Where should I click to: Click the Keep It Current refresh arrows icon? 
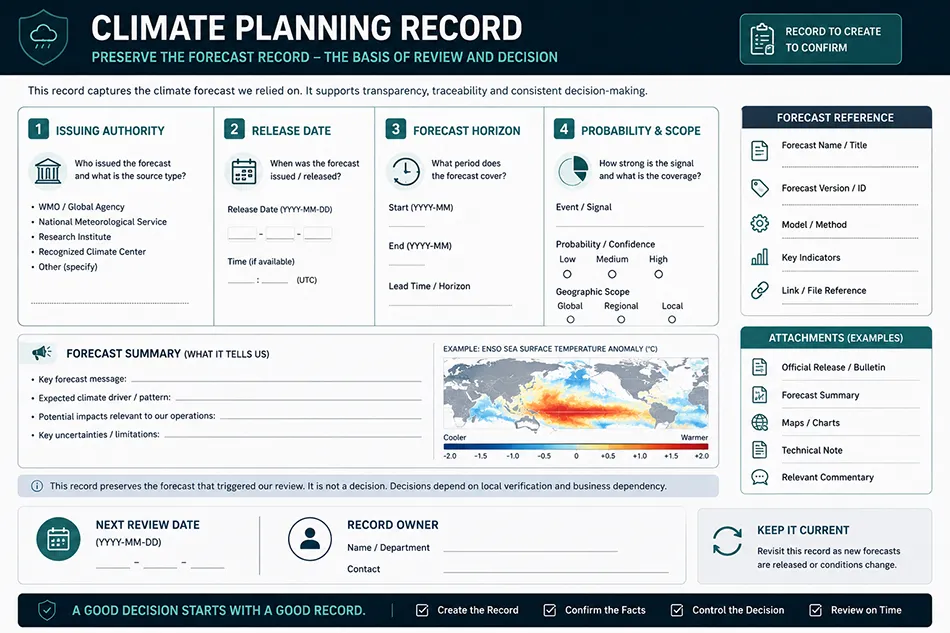[x=726, y=540]
